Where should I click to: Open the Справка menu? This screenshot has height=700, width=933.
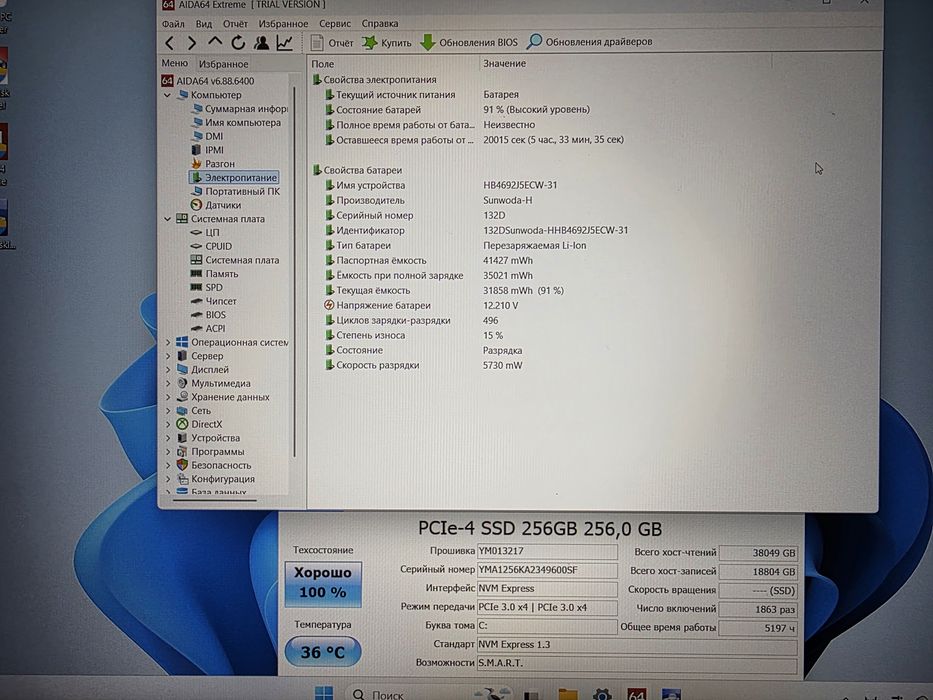point(380,24)
